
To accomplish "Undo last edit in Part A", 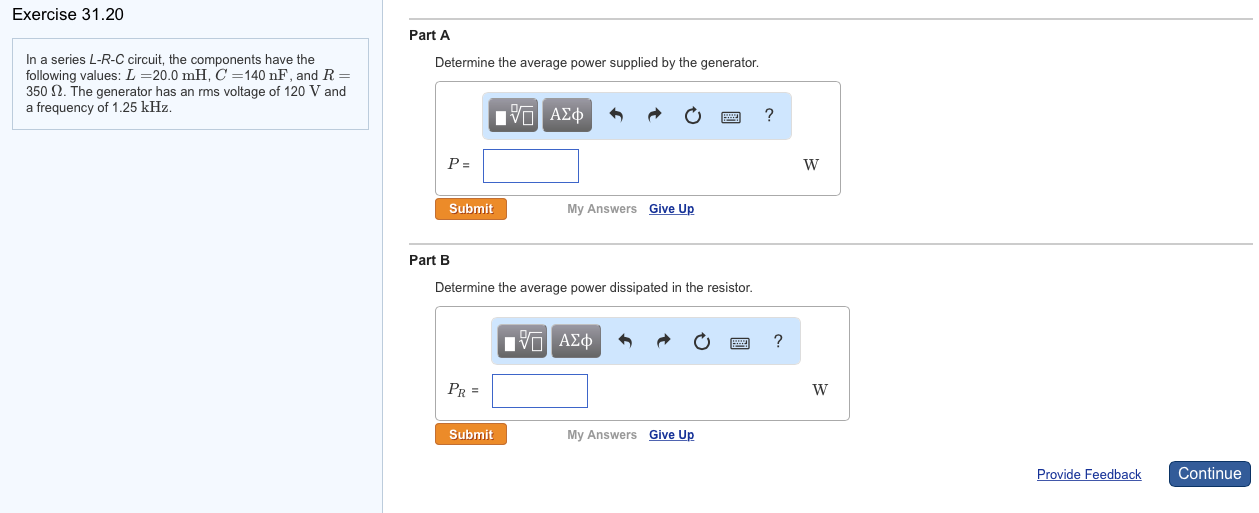I will (617, 116).
